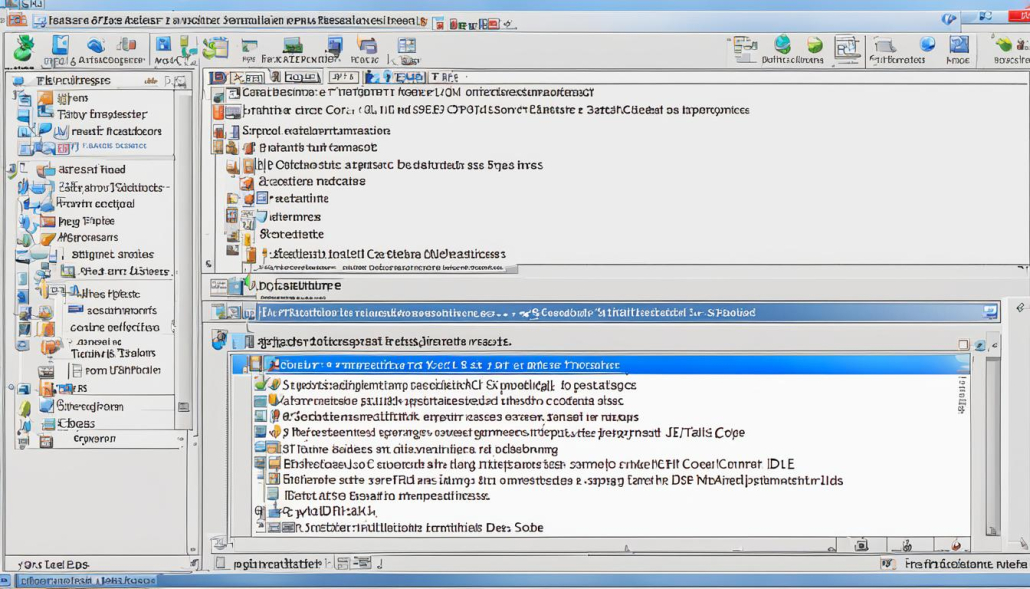Screen dimensions: 1030x589
Task: Expand the plus box near the list bottom
Action: point(259,511)
